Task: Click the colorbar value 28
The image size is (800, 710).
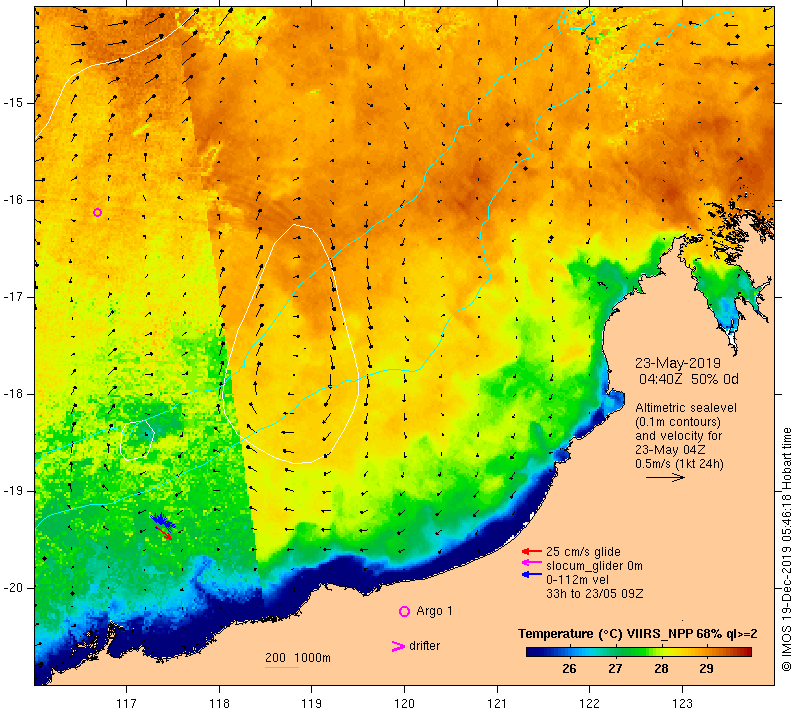Action: coord(661,668)
